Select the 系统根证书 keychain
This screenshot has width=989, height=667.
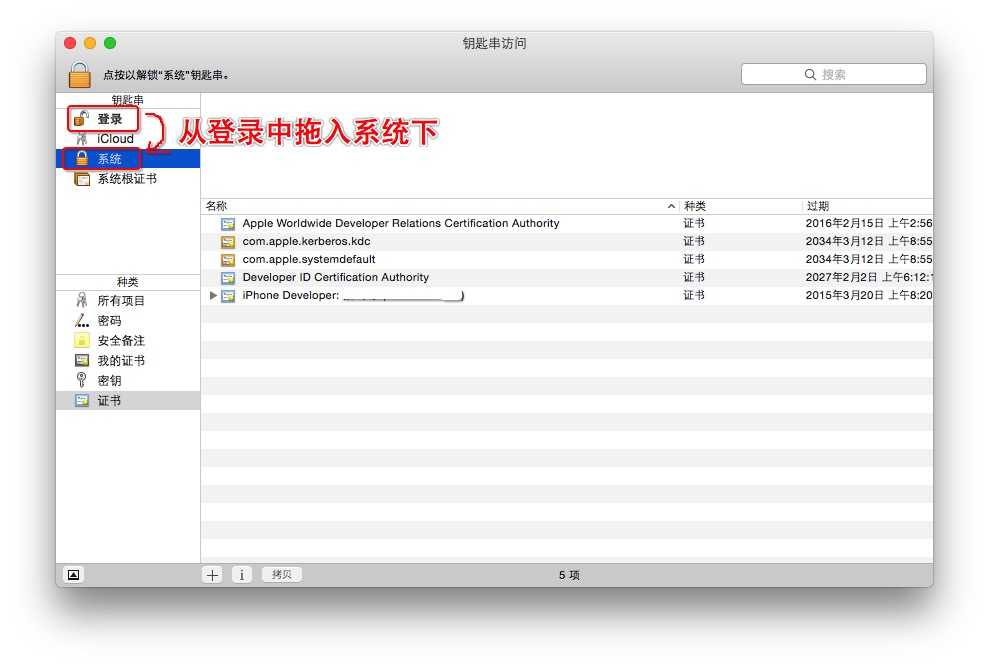coord(128,179)
